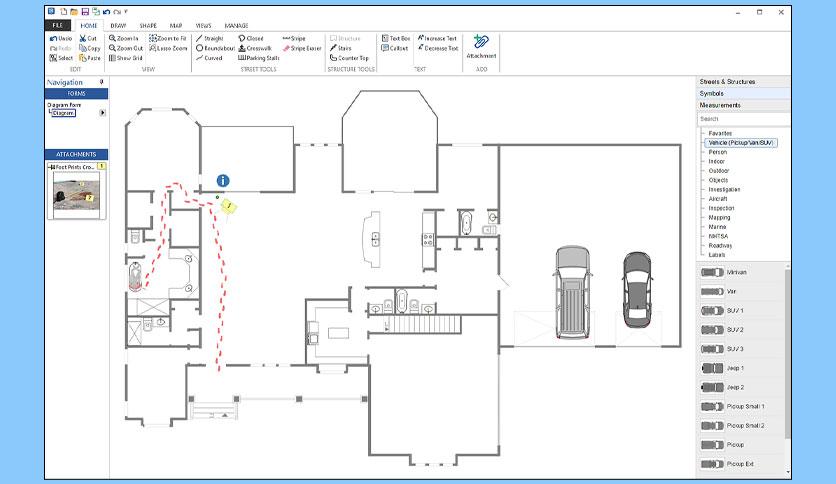Screen dimensions: 836x484
Task: Select the Zoom In tool
Action: pos(124,38)
